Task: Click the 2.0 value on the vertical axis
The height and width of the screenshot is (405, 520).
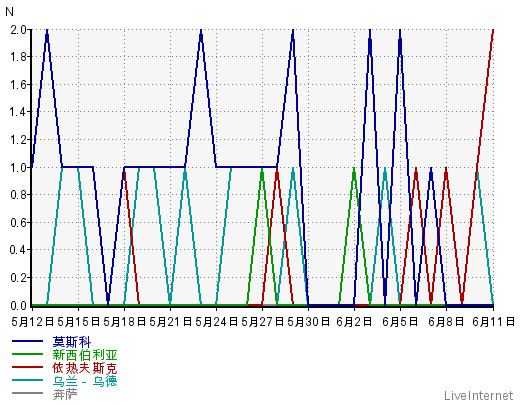Action: coord(18,30)
